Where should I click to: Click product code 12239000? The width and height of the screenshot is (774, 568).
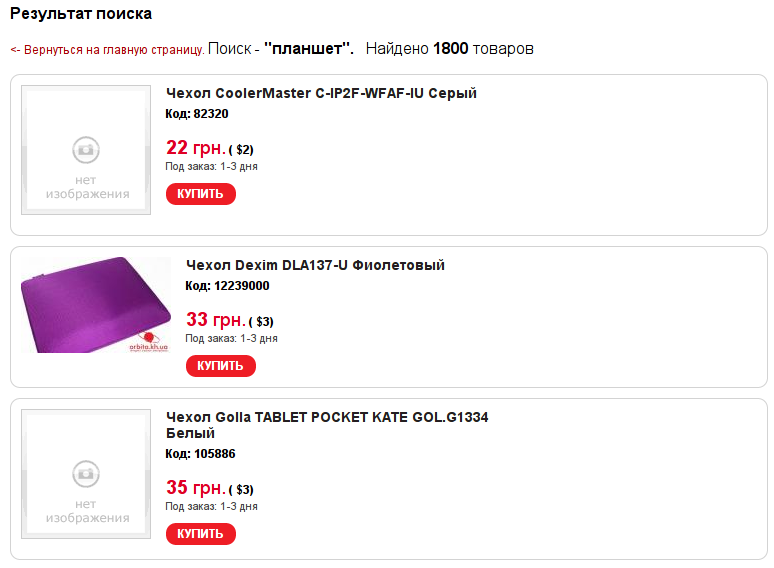coord(227,285)
